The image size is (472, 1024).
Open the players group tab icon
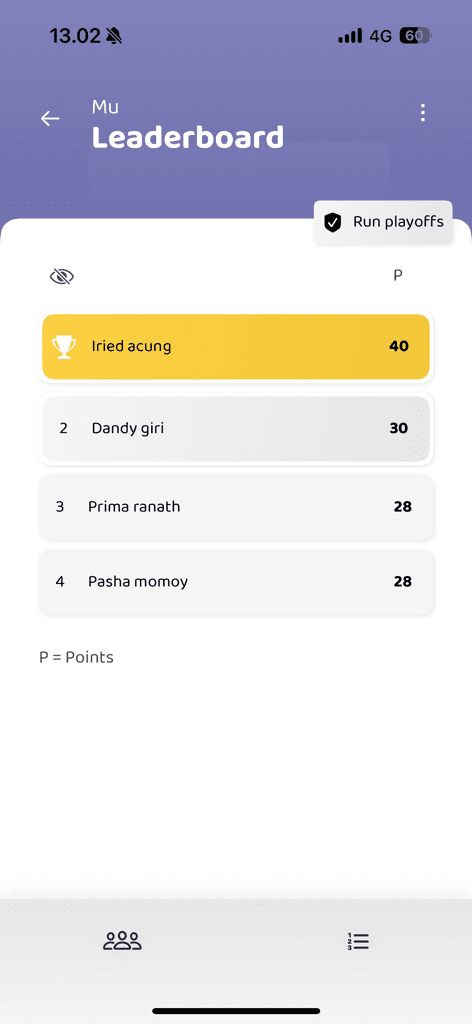(122, 940)
